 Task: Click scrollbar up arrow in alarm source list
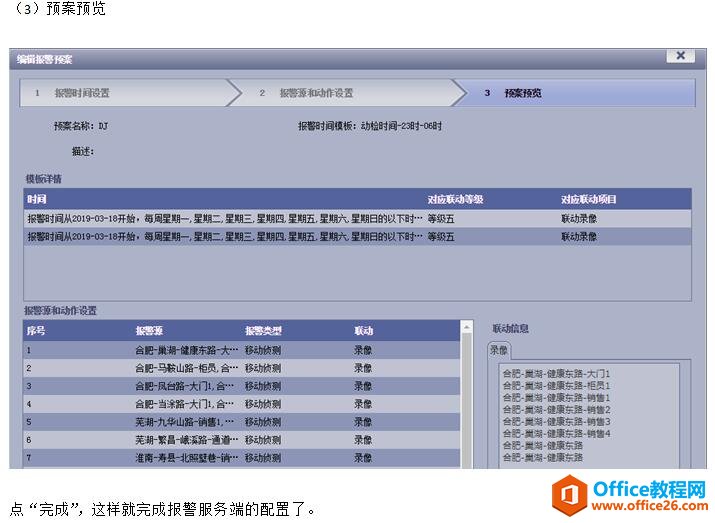[466, 327]
